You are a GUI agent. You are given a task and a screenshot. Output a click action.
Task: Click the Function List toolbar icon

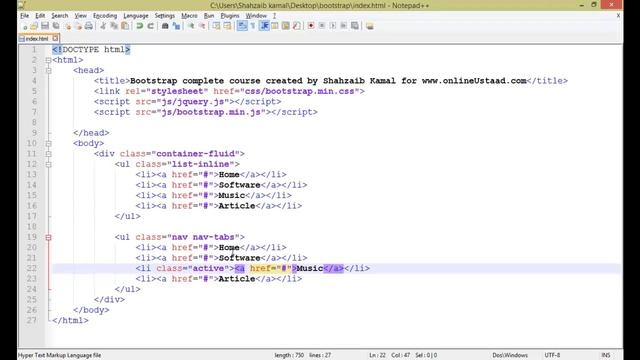[x=296, y=26]
